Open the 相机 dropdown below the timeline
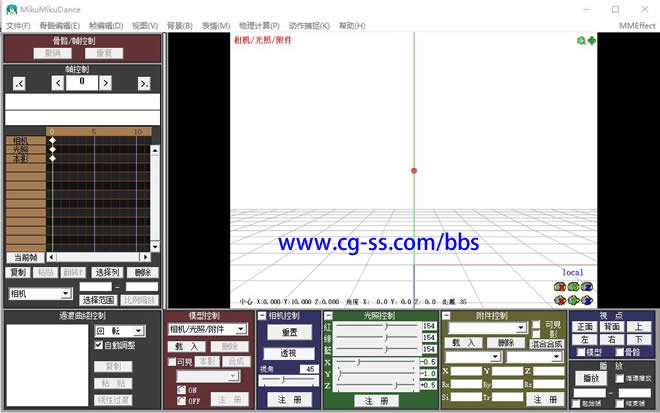The width and height of the screenshot is (660, 413). [66, 294]
